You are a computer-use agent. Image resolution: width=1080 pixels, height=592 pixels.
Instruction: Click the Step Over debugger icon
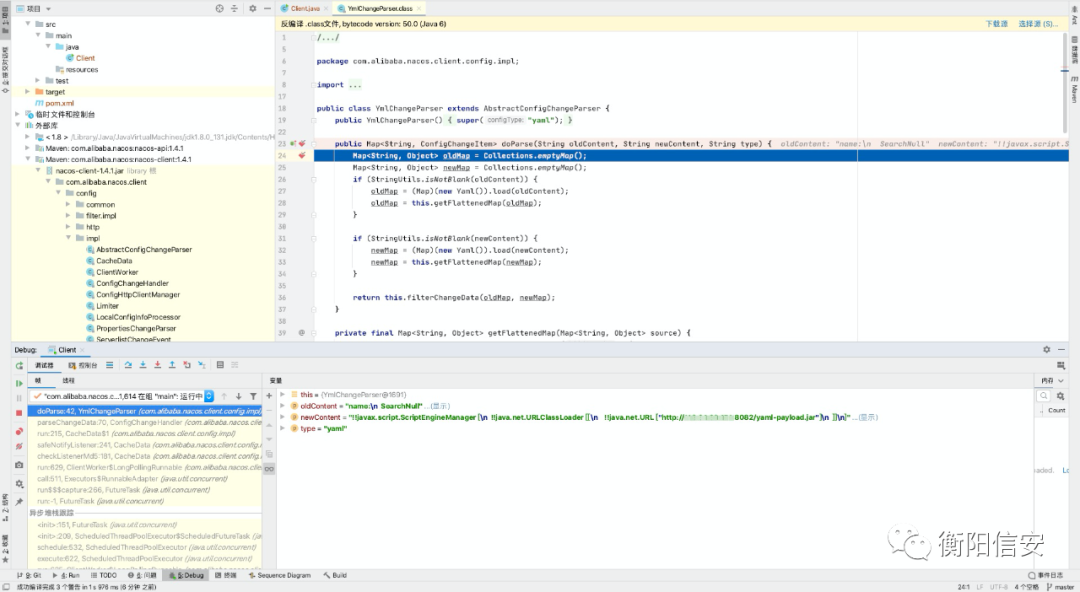tap(128, 365)
